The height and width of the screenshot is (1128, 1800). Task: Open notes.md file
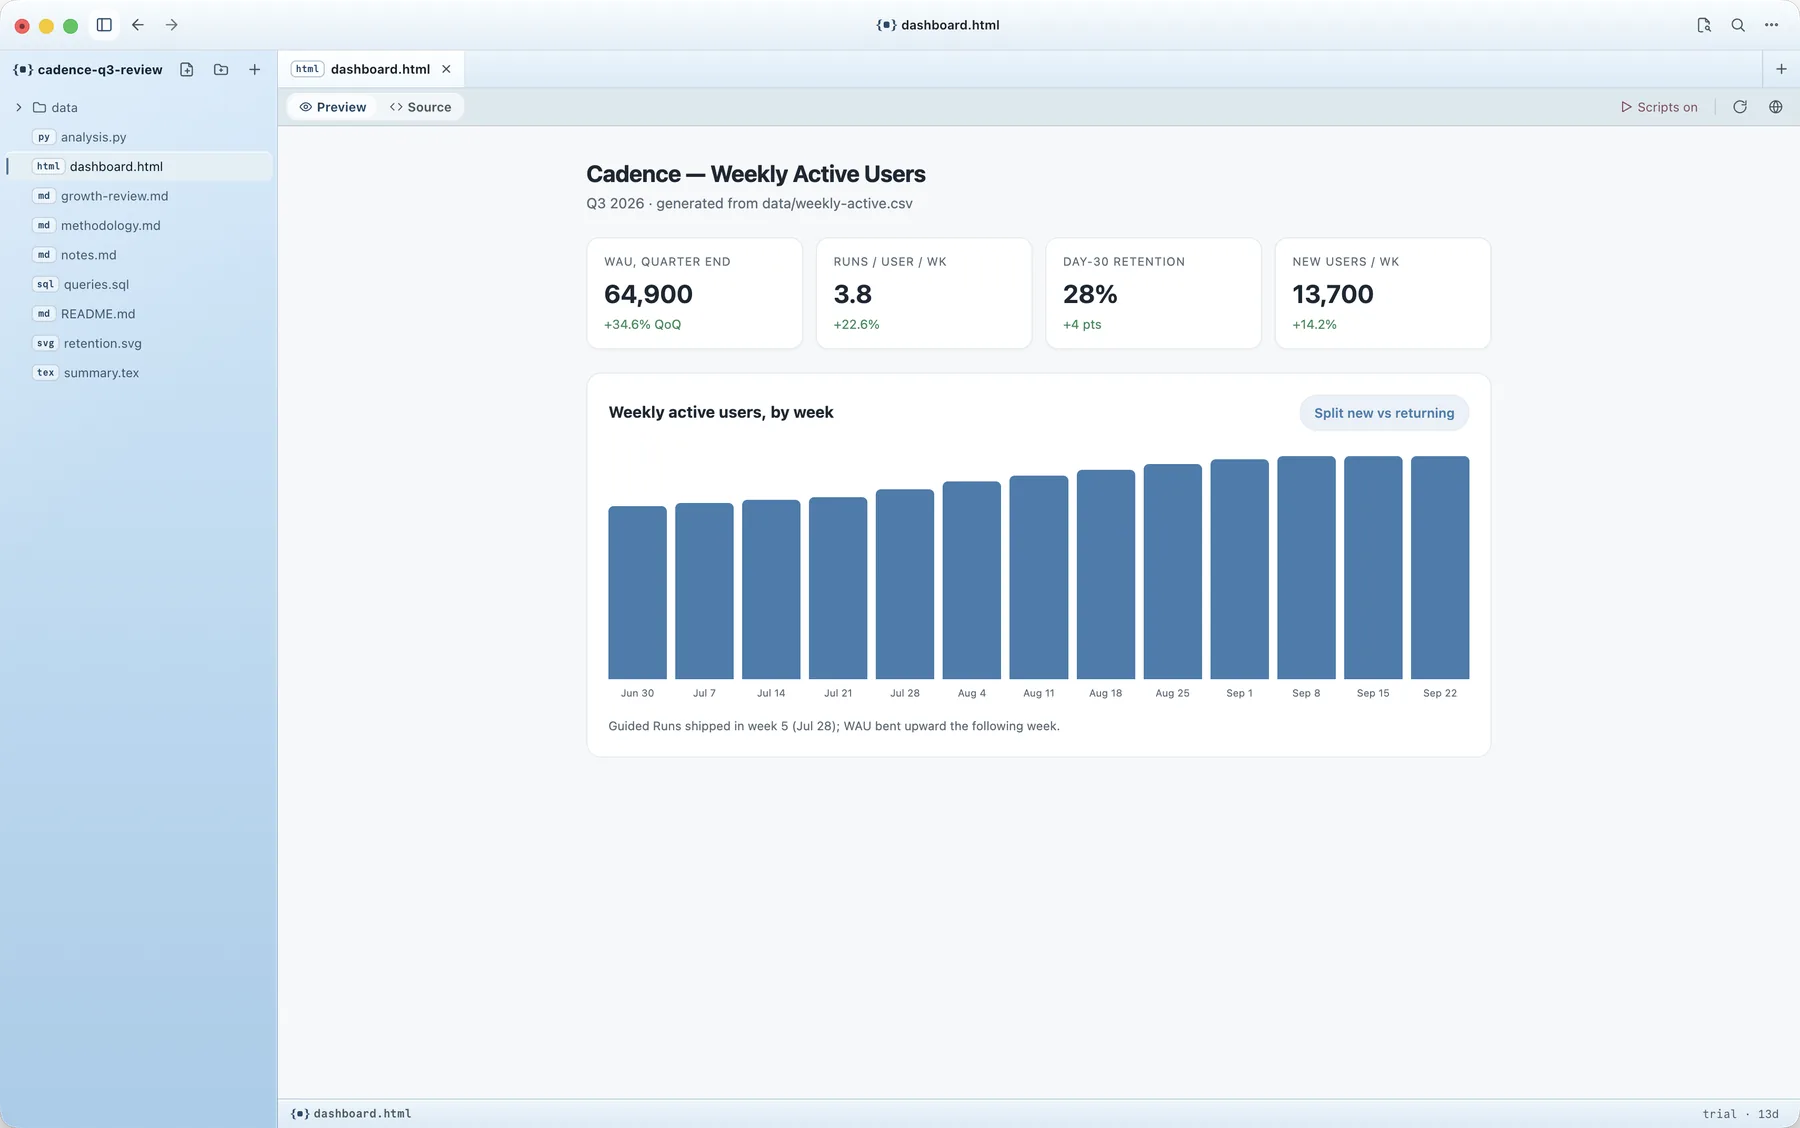(x=140, y=255)
